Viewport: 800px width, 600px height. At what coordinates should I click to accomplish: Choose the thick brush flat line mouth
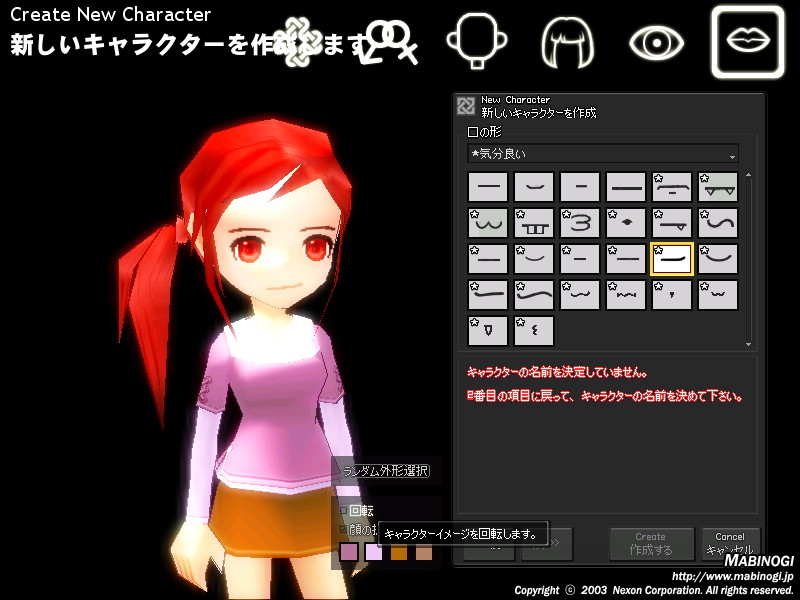pyautogui.click(x=488, y=295)
